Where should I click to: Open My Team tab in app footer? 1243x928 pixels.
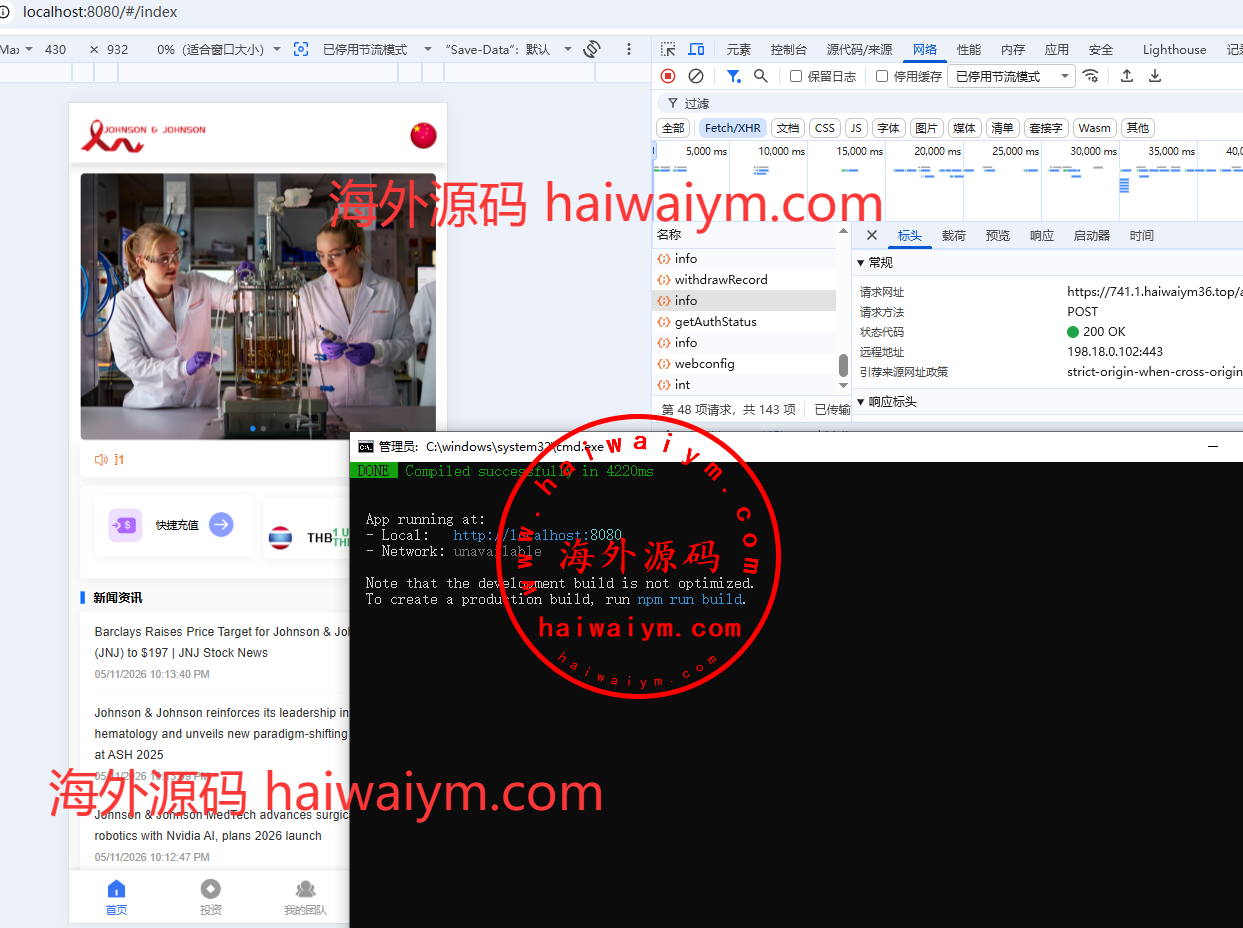click(x=305, y=897)
